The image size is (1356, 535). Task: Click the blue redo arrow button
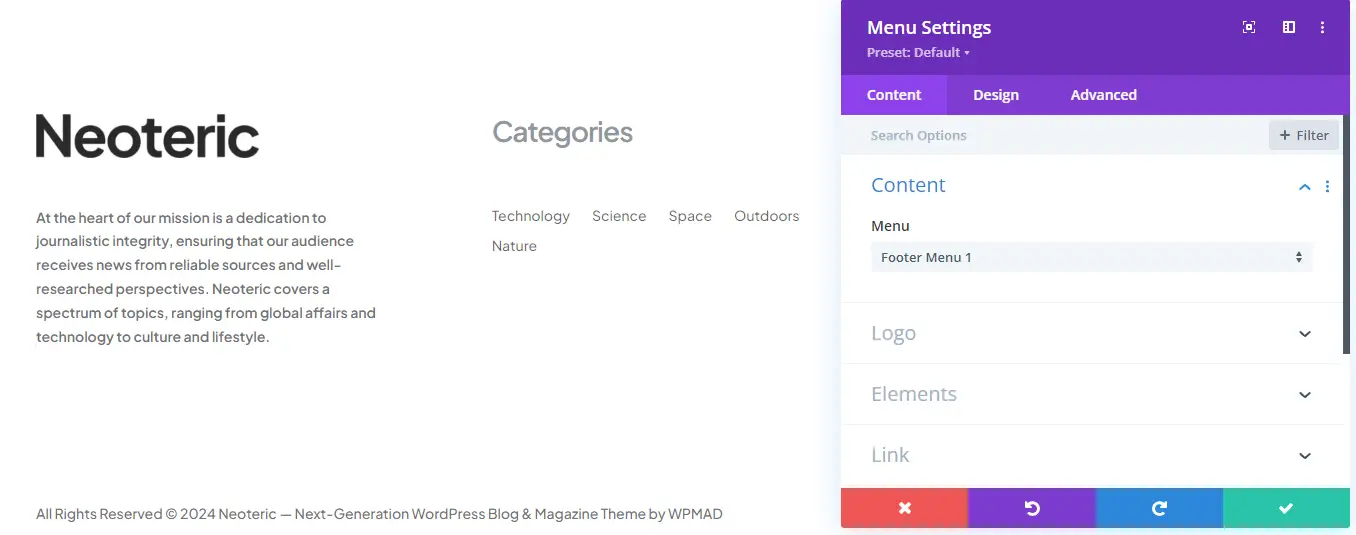[x=1159, y=508]
